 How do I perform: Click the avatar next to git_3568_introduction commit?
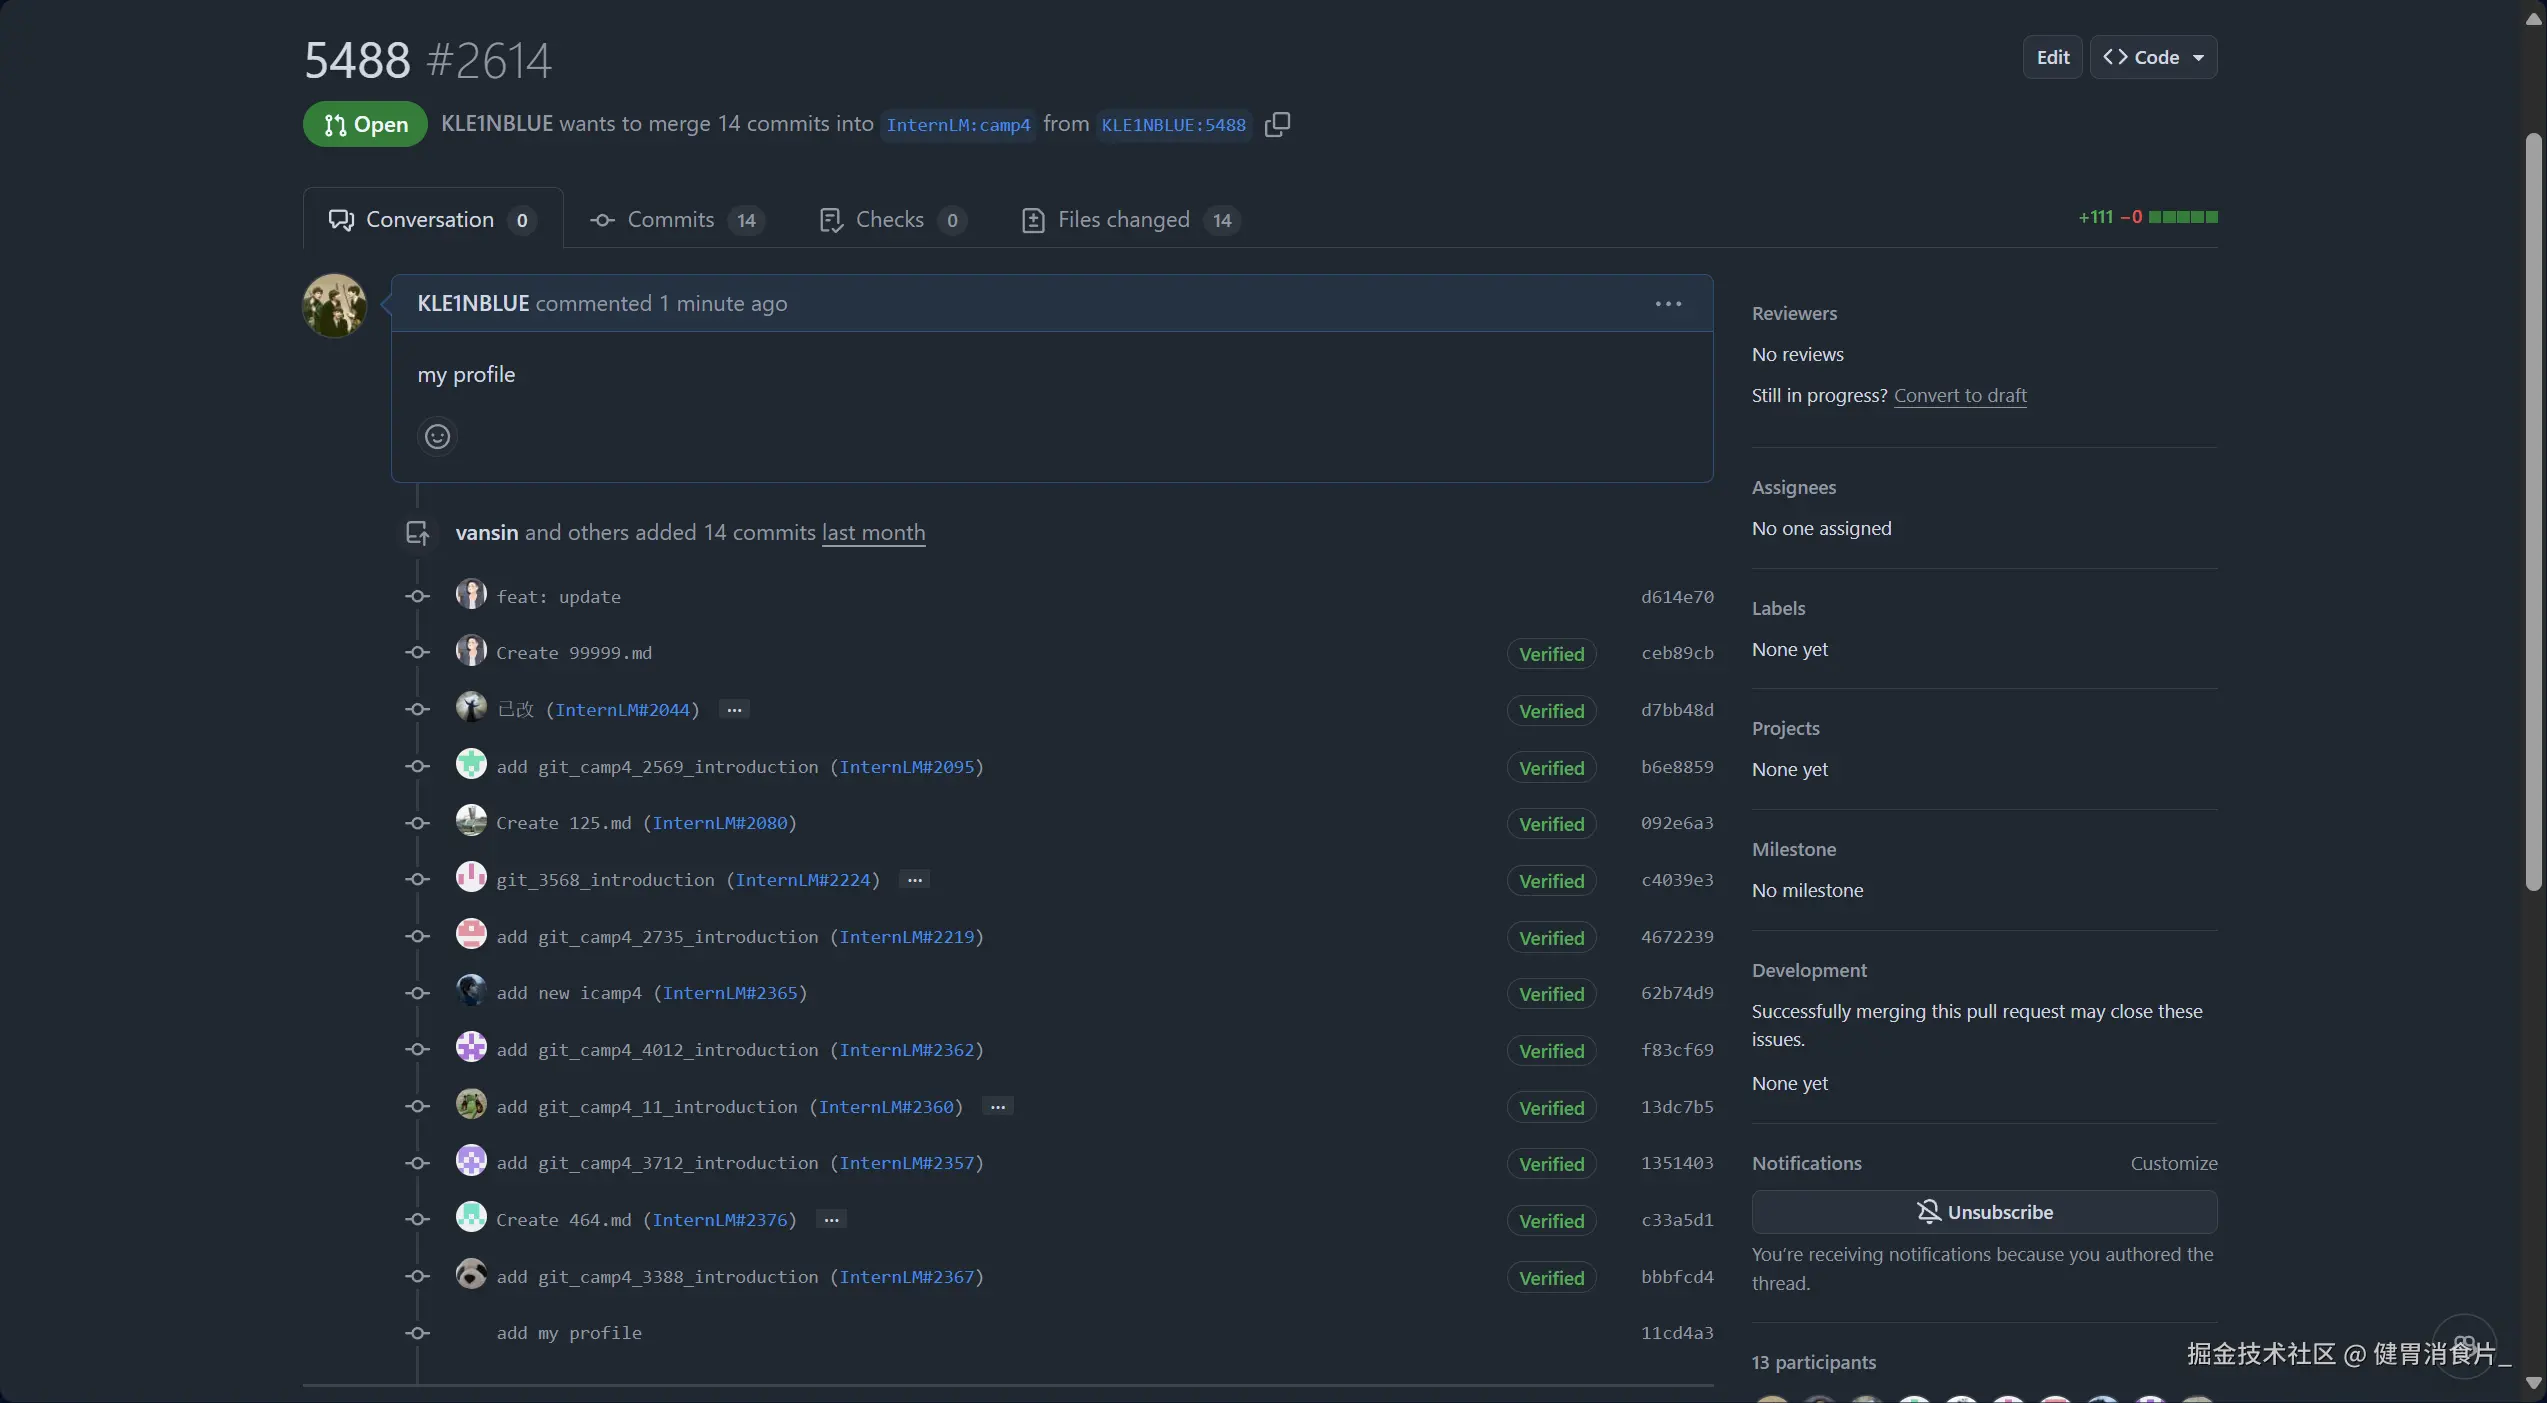[471, 878]
